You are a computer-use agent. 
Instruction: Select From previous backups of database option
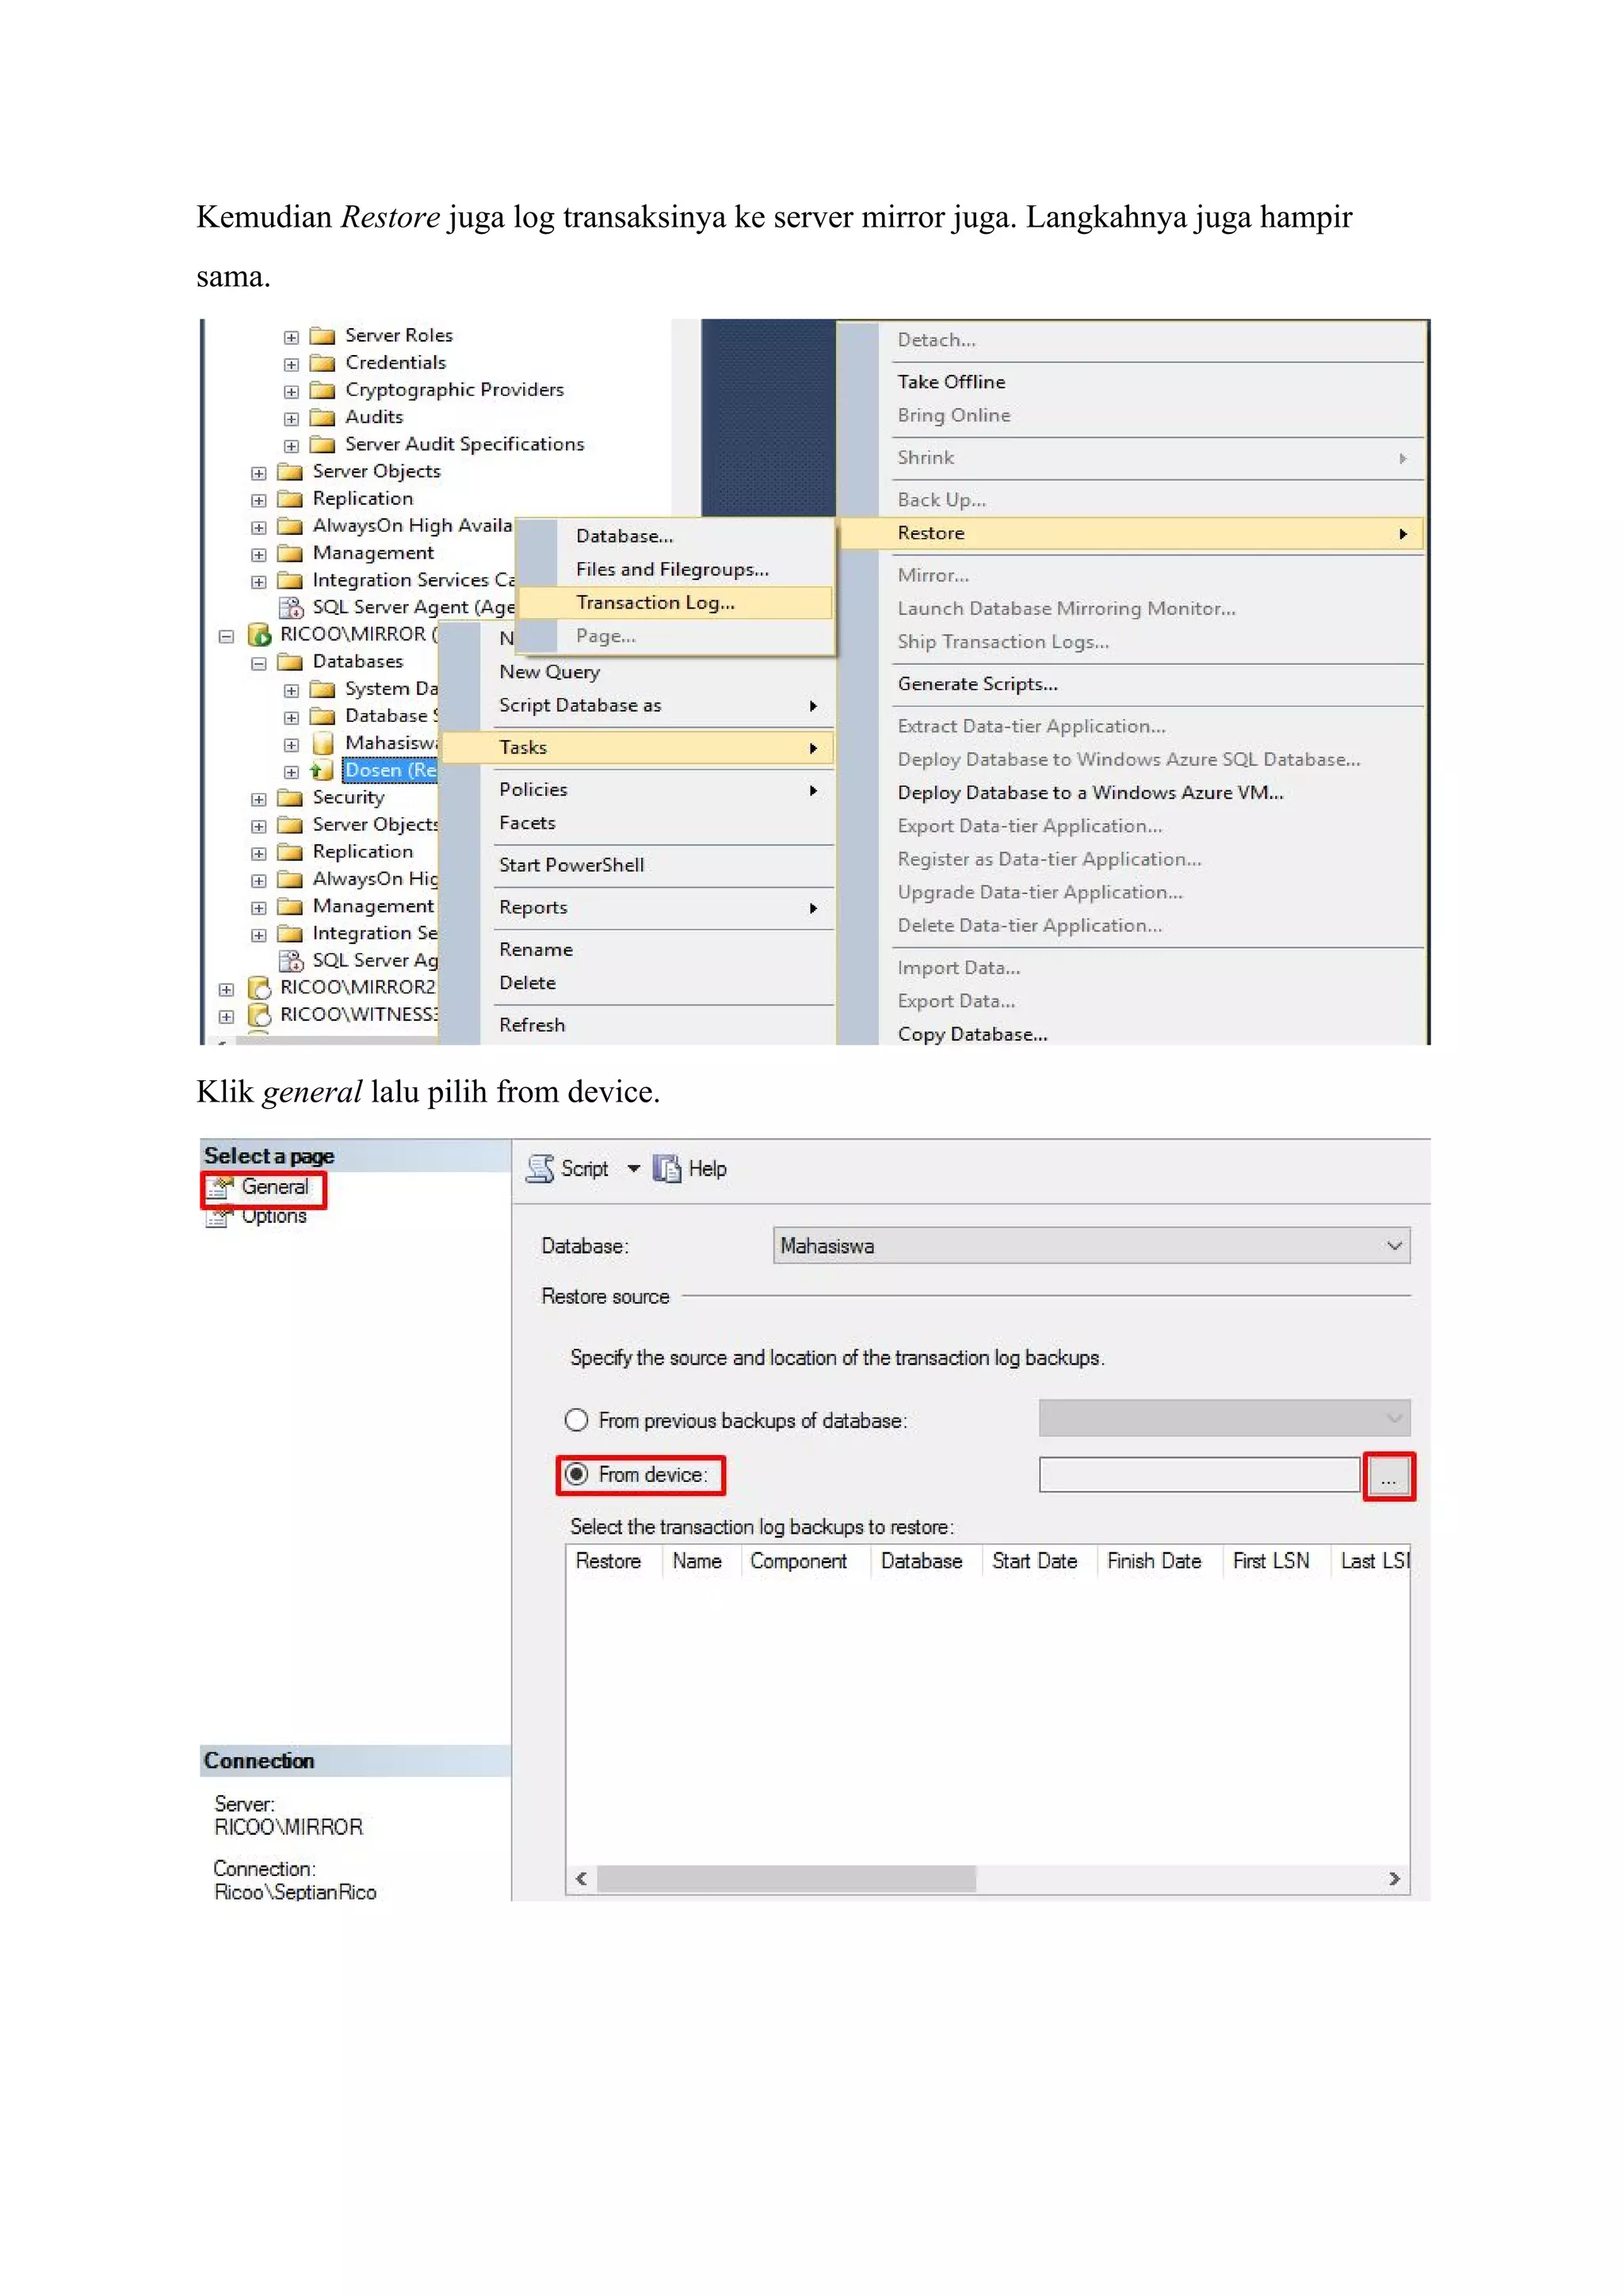pos(577,1420)
